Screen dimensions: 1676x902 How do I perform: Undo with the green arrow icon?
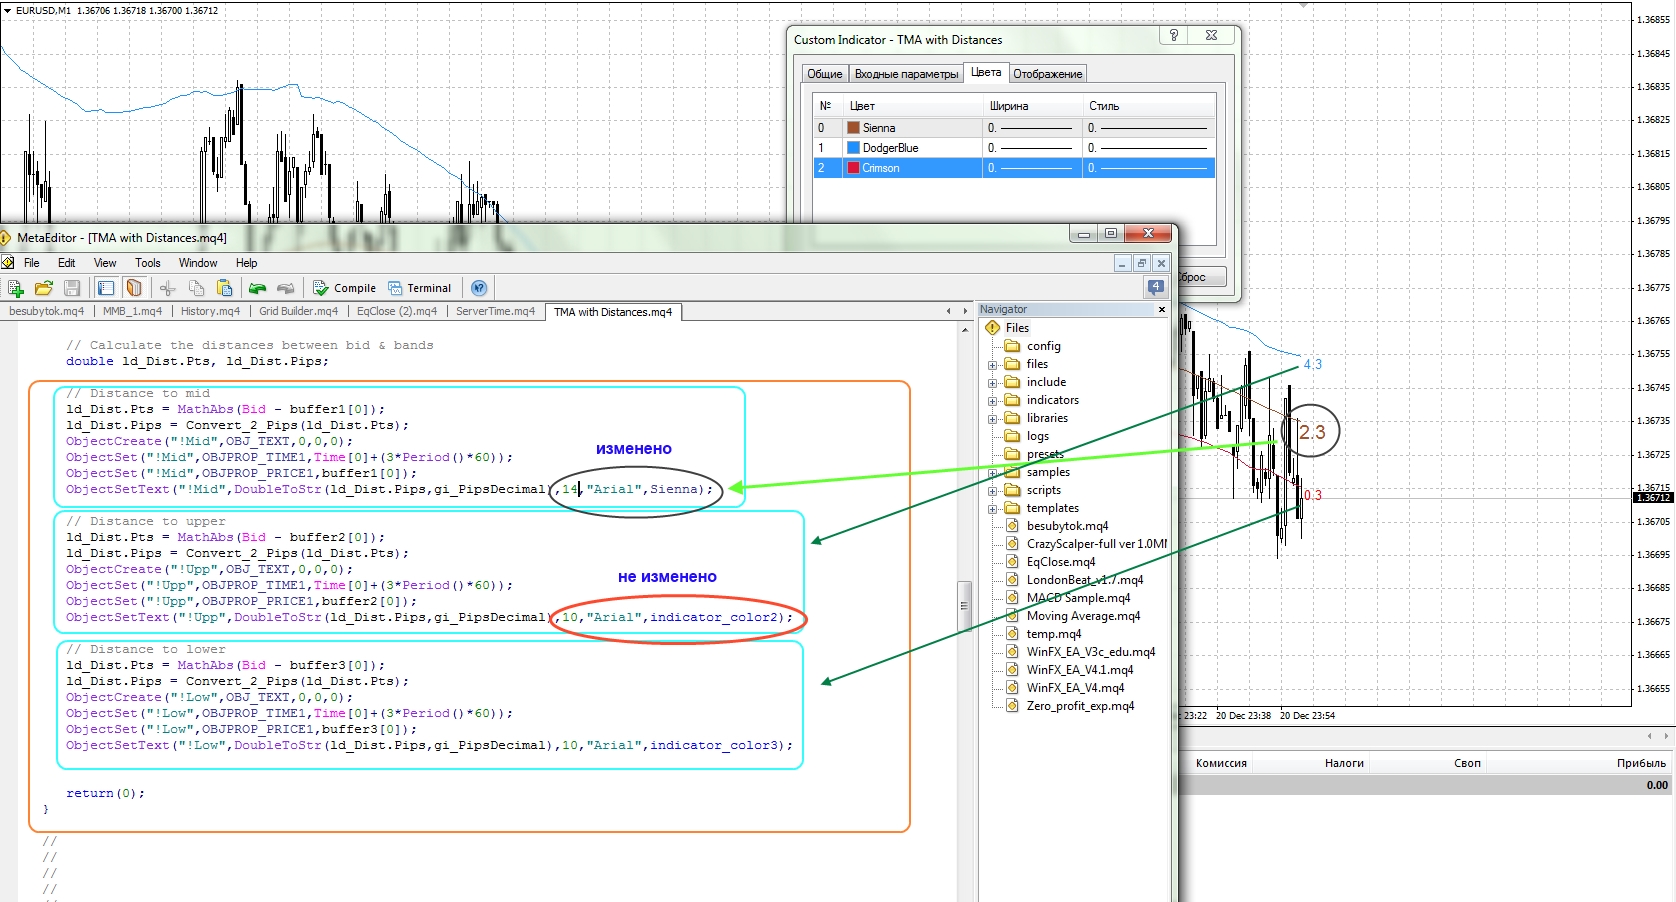[x=257, y=288]
